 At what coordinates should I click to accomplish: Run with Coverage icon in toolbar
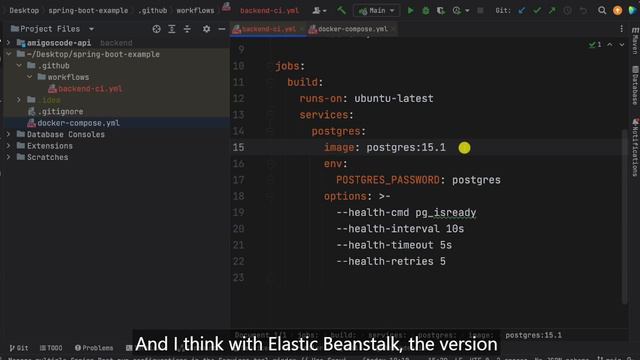coord(441,11)
